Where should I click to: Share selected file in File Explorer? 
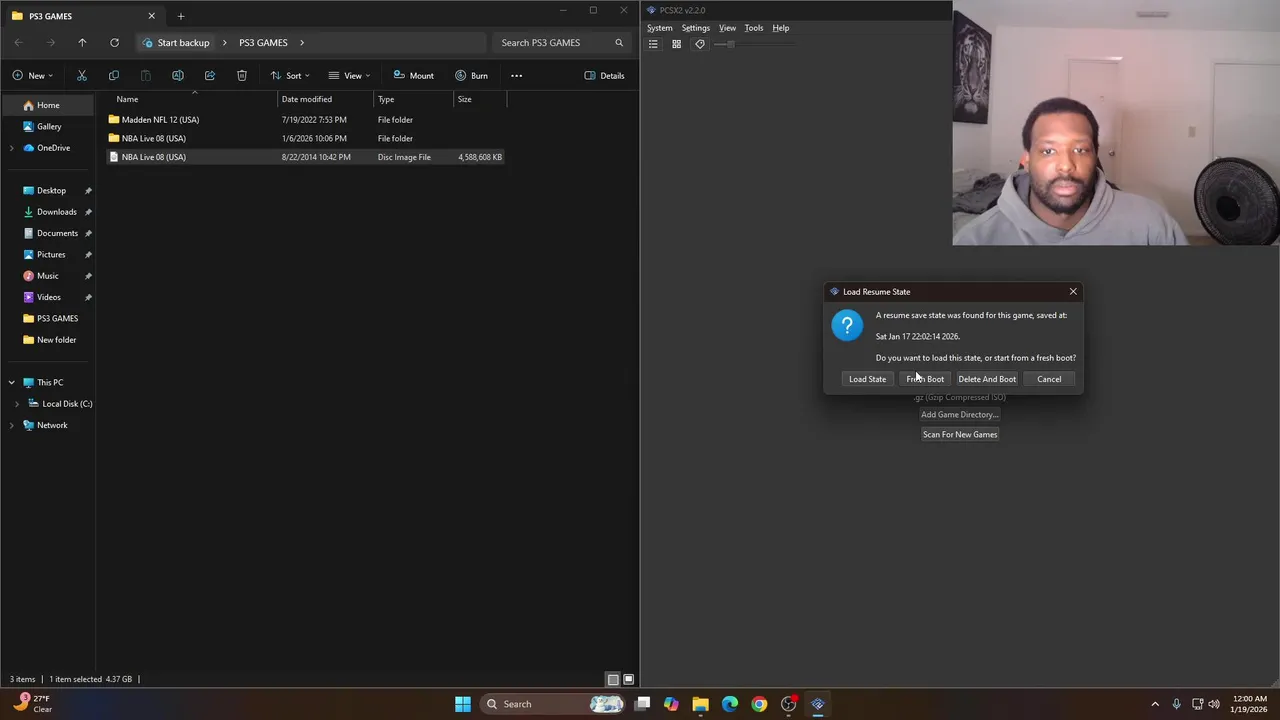[x=210, y=76]
